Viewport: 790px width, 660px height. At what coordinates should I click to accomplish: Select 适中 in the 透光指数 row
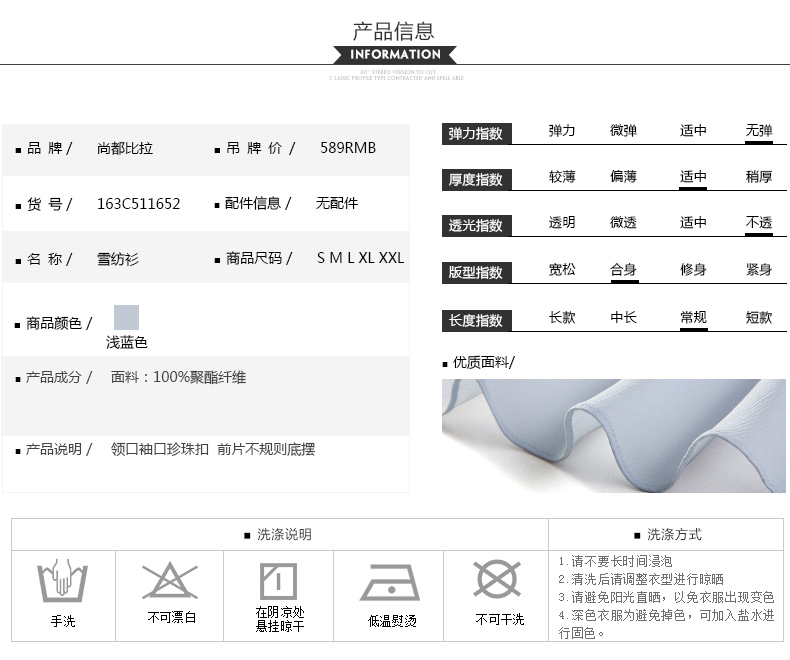693,223
